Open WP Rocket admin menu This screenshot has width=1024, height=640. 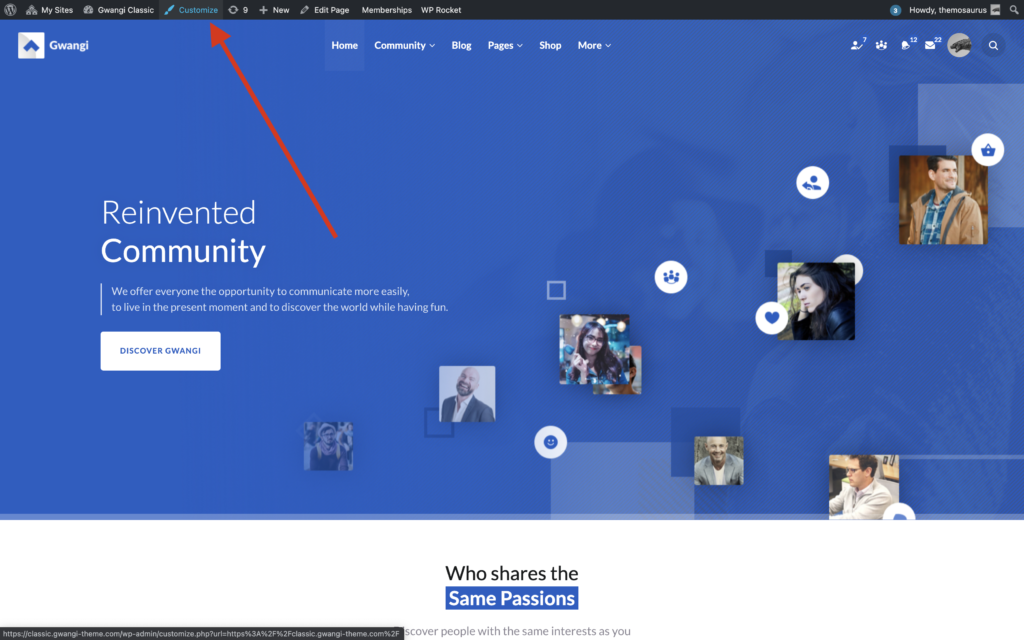click(x=441, y=10)
